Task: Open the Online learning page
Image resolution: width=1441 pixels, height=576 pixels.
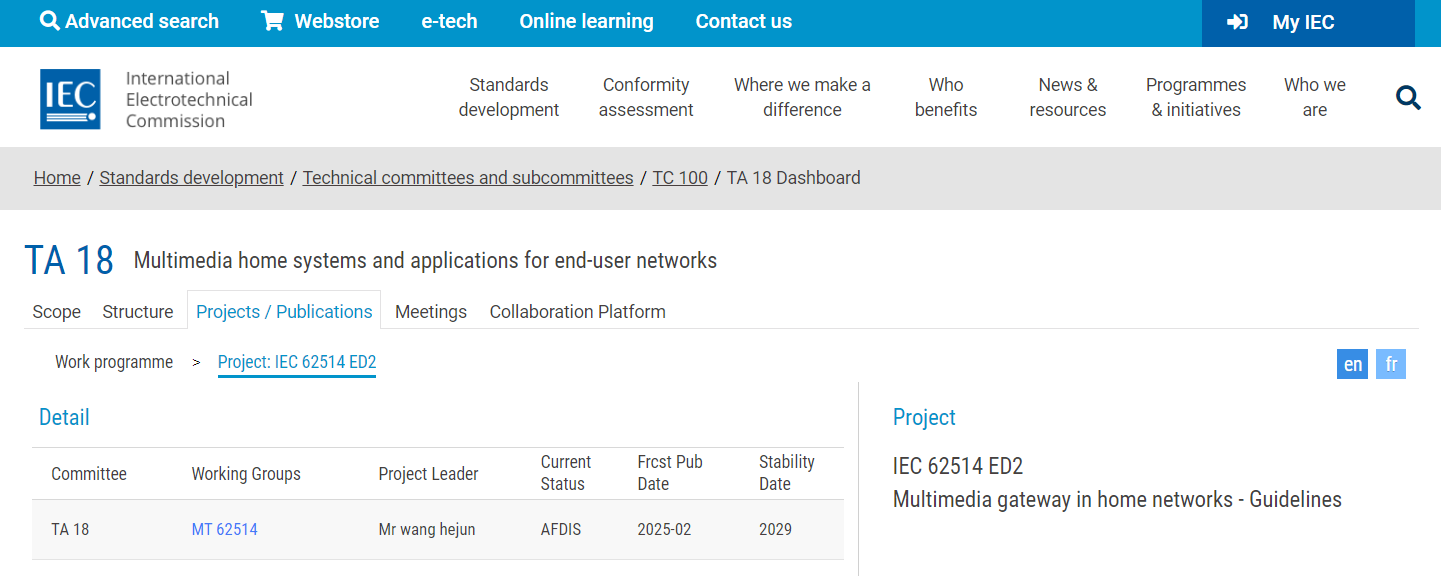Action: (586, 21)
